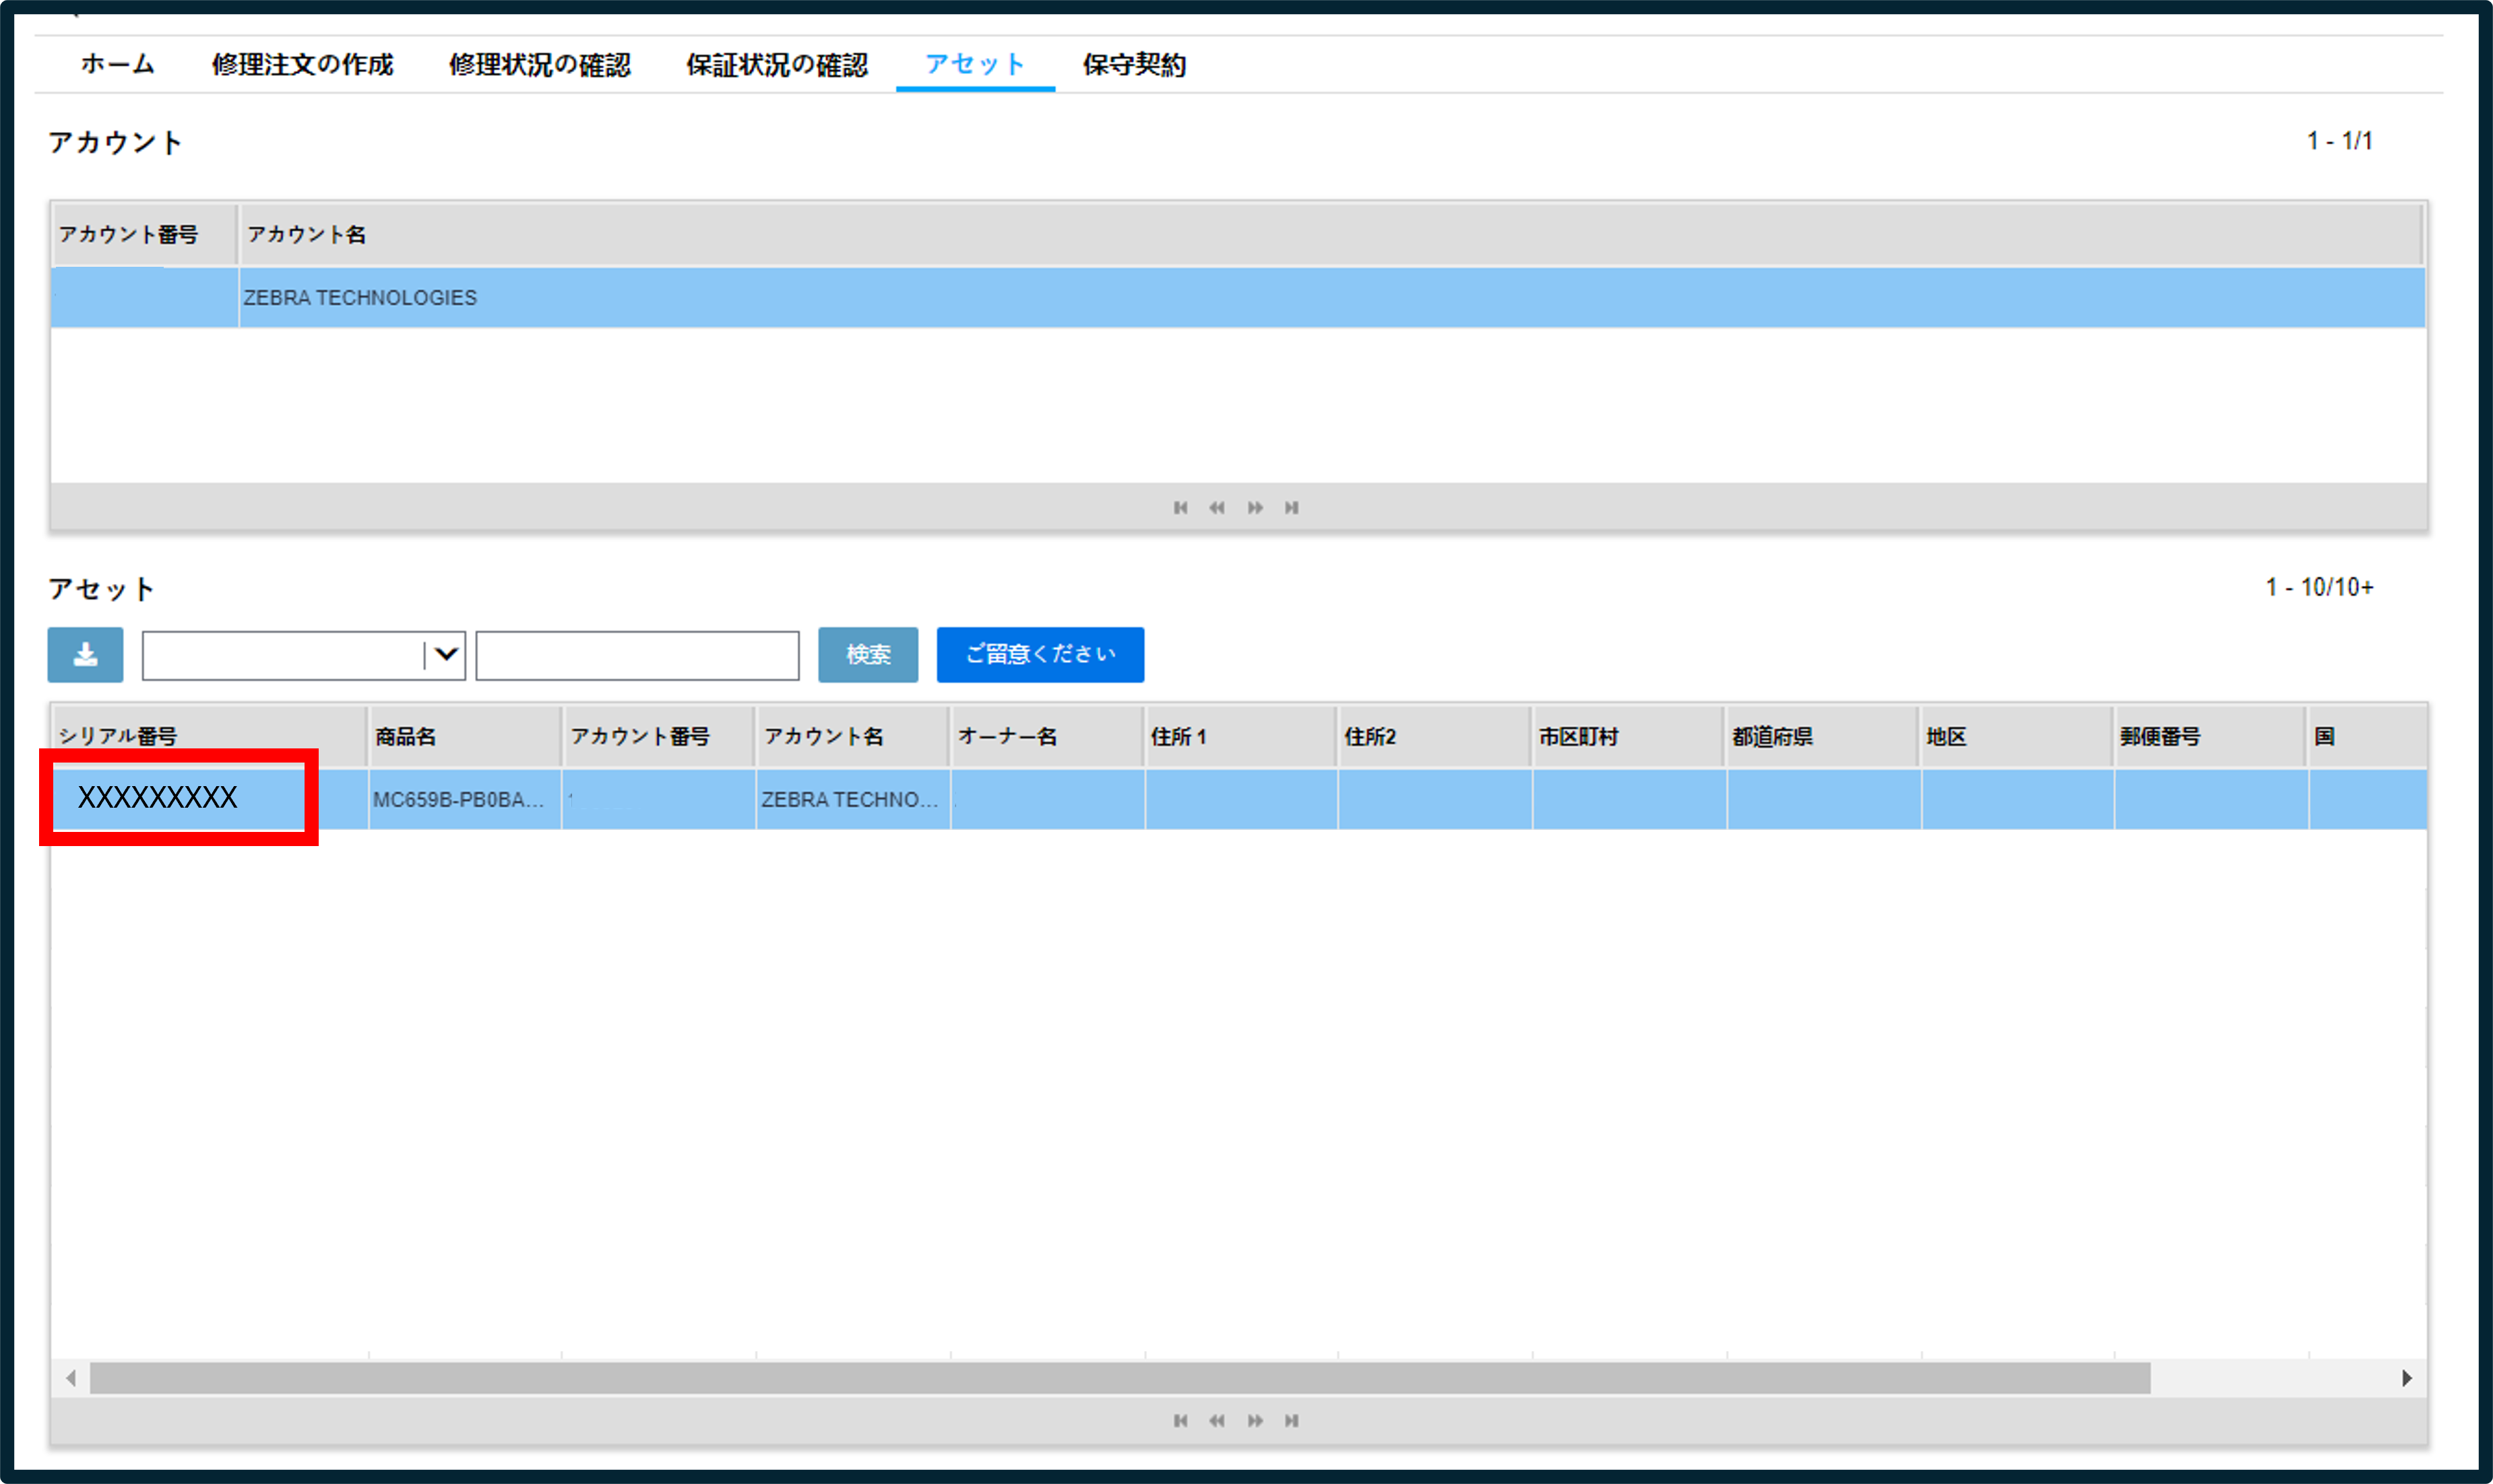Click the asset search text field

(x=637, y=656)
